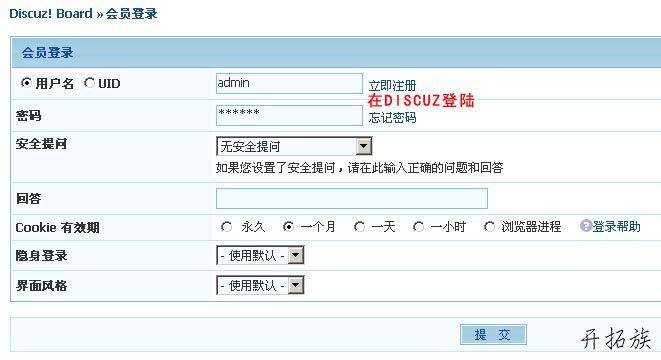
Task: Open the 隐身登录 dropdown
Action: 260,255
